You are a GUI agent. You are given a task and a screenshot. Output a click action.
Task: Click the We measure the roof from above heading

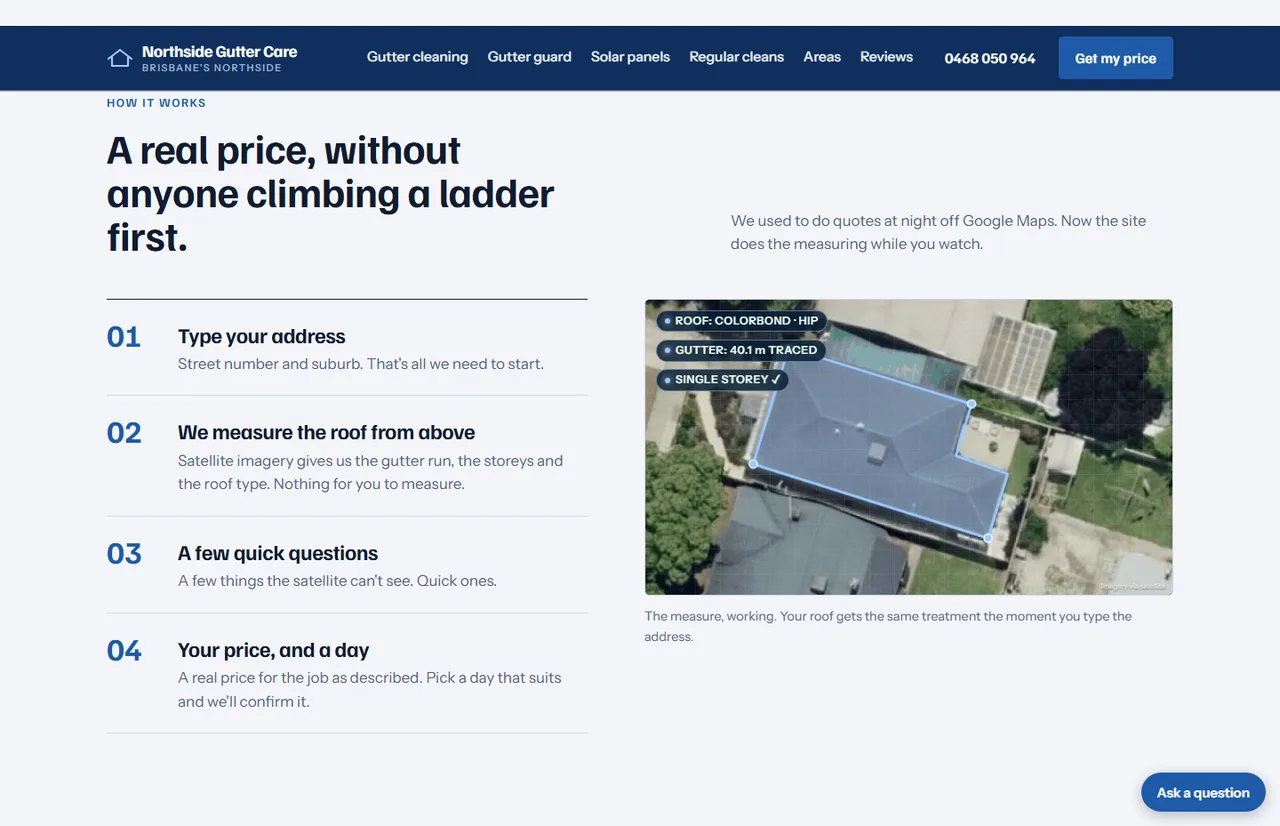326,433
